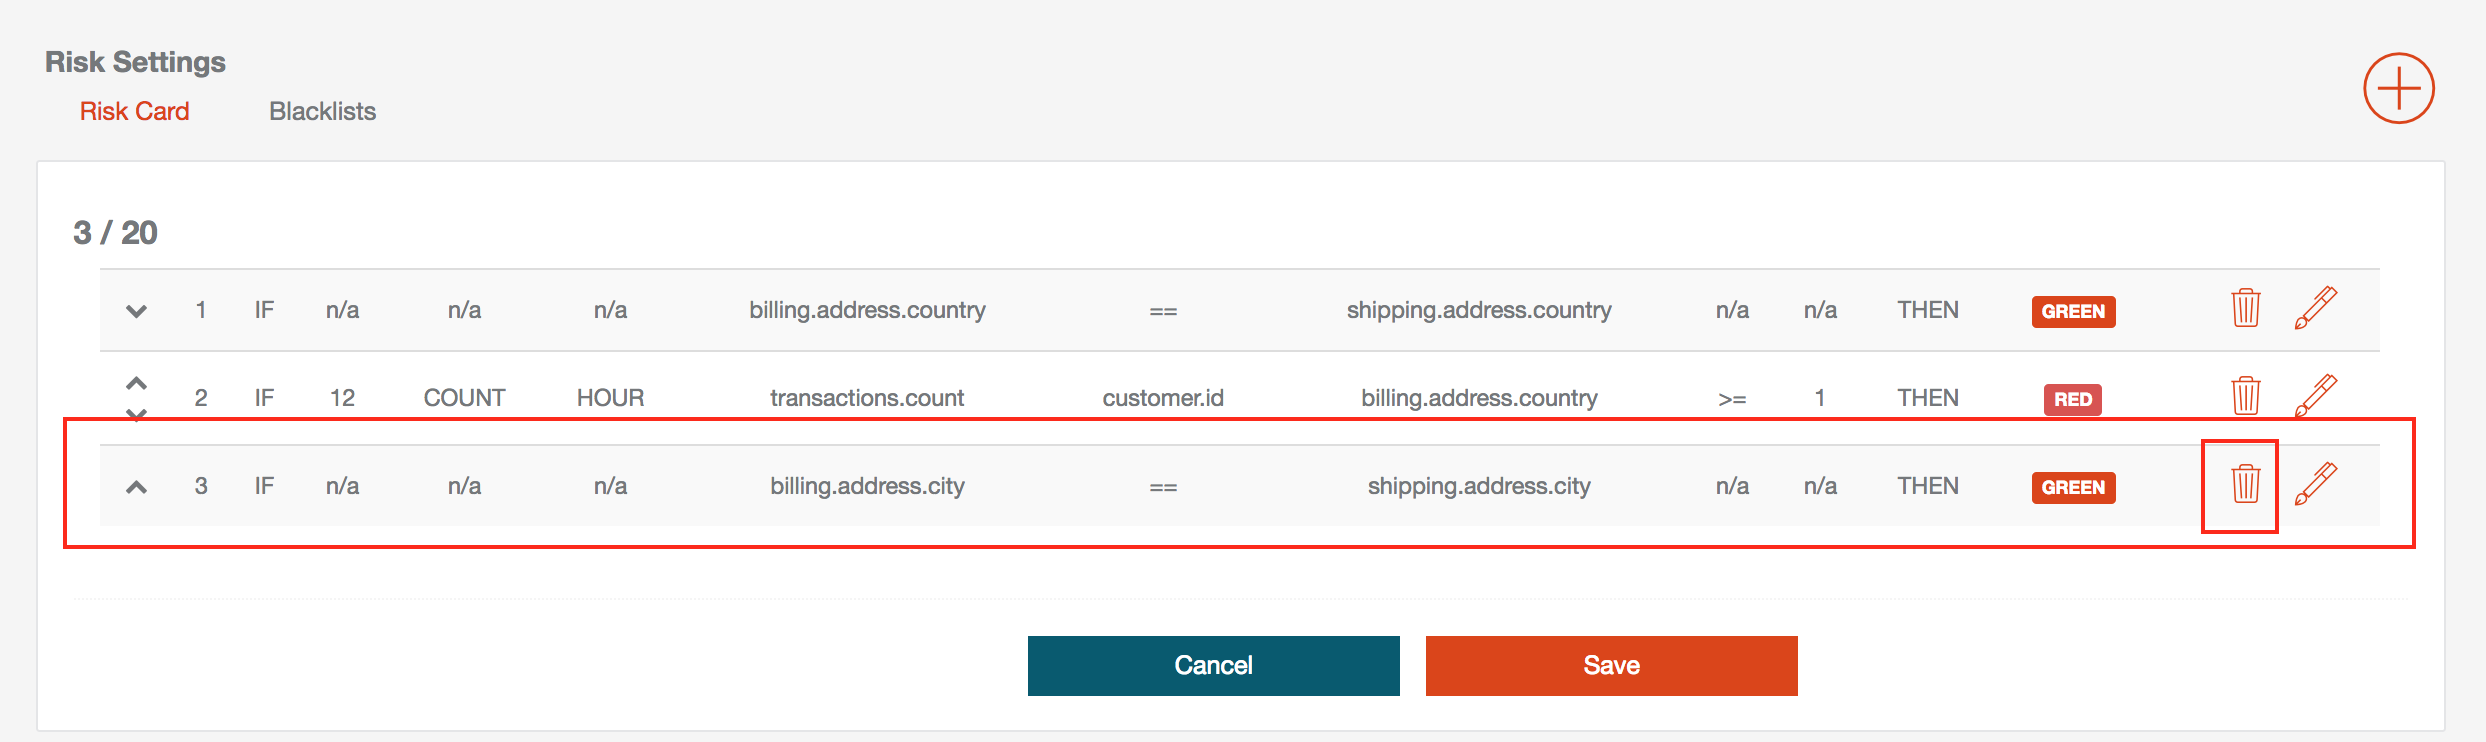Move rule 3 up with chevron
The image size is (2486, 742).
137,487
